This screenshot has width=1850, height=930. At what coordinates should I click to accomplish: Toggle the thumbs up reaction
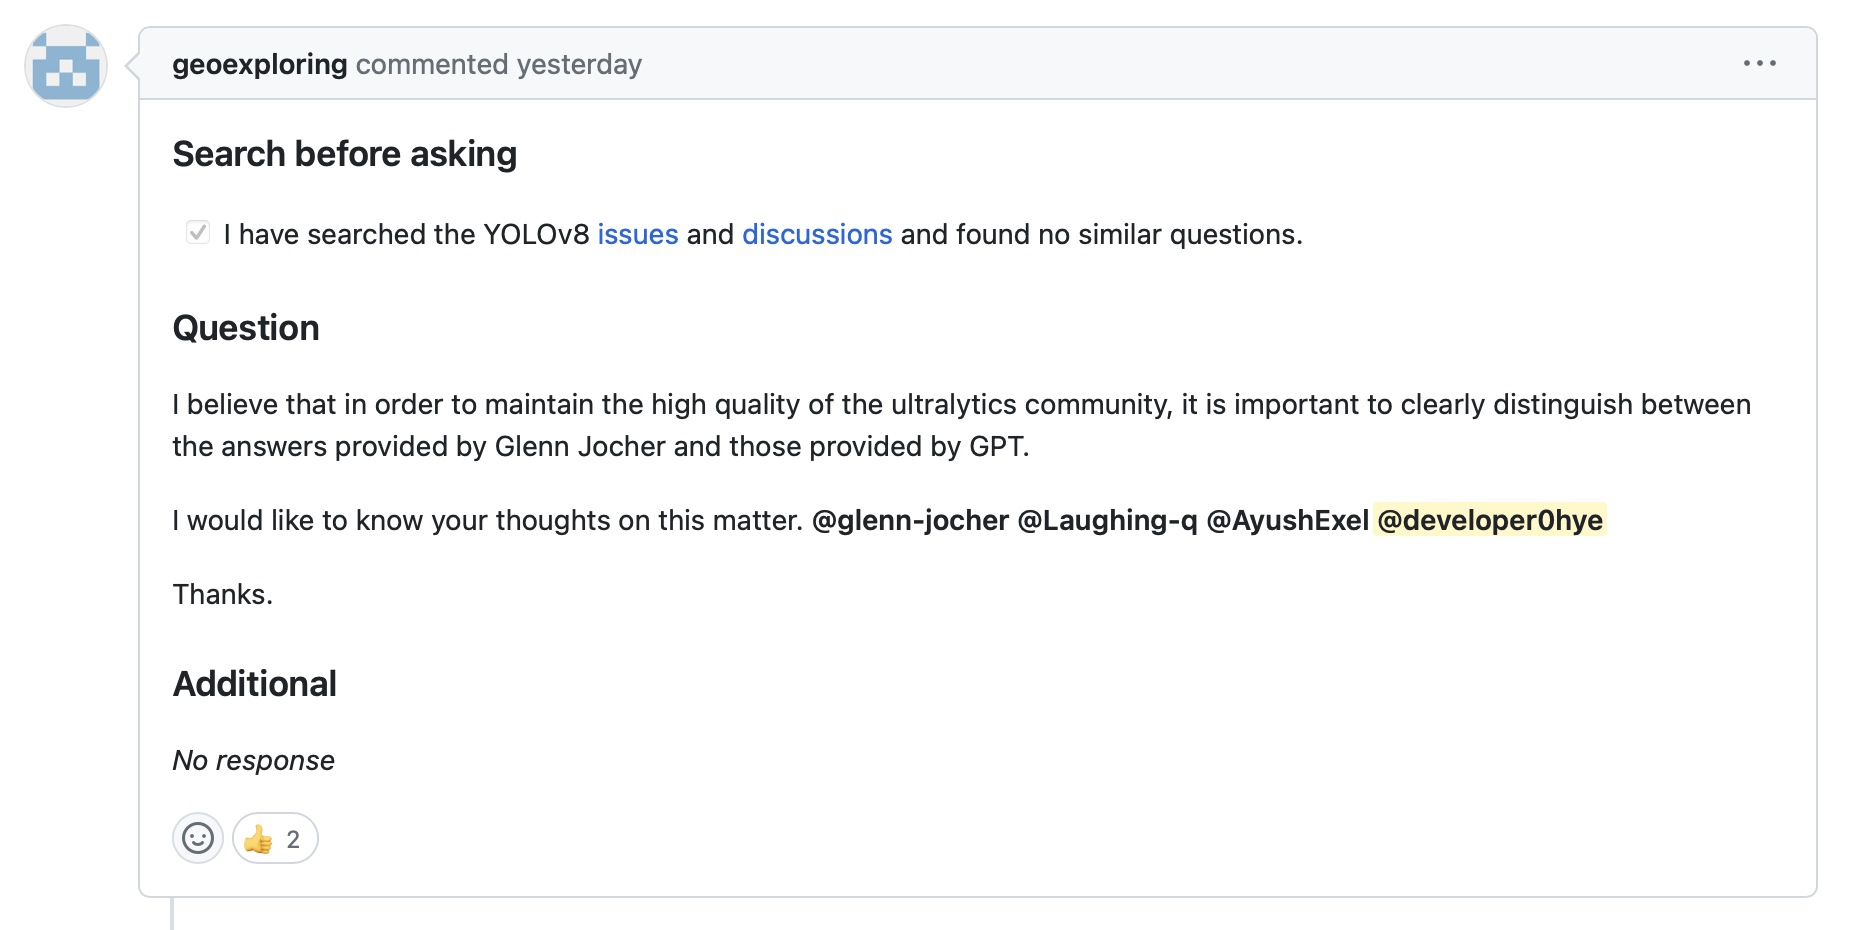(275, 838)
